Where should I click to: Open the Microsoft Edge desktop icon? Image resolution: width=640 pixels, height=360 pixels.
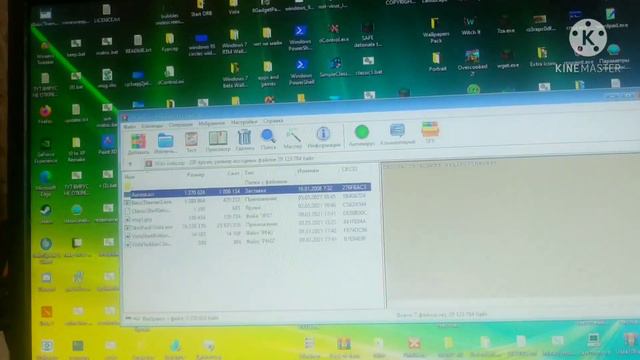[45, 183]
